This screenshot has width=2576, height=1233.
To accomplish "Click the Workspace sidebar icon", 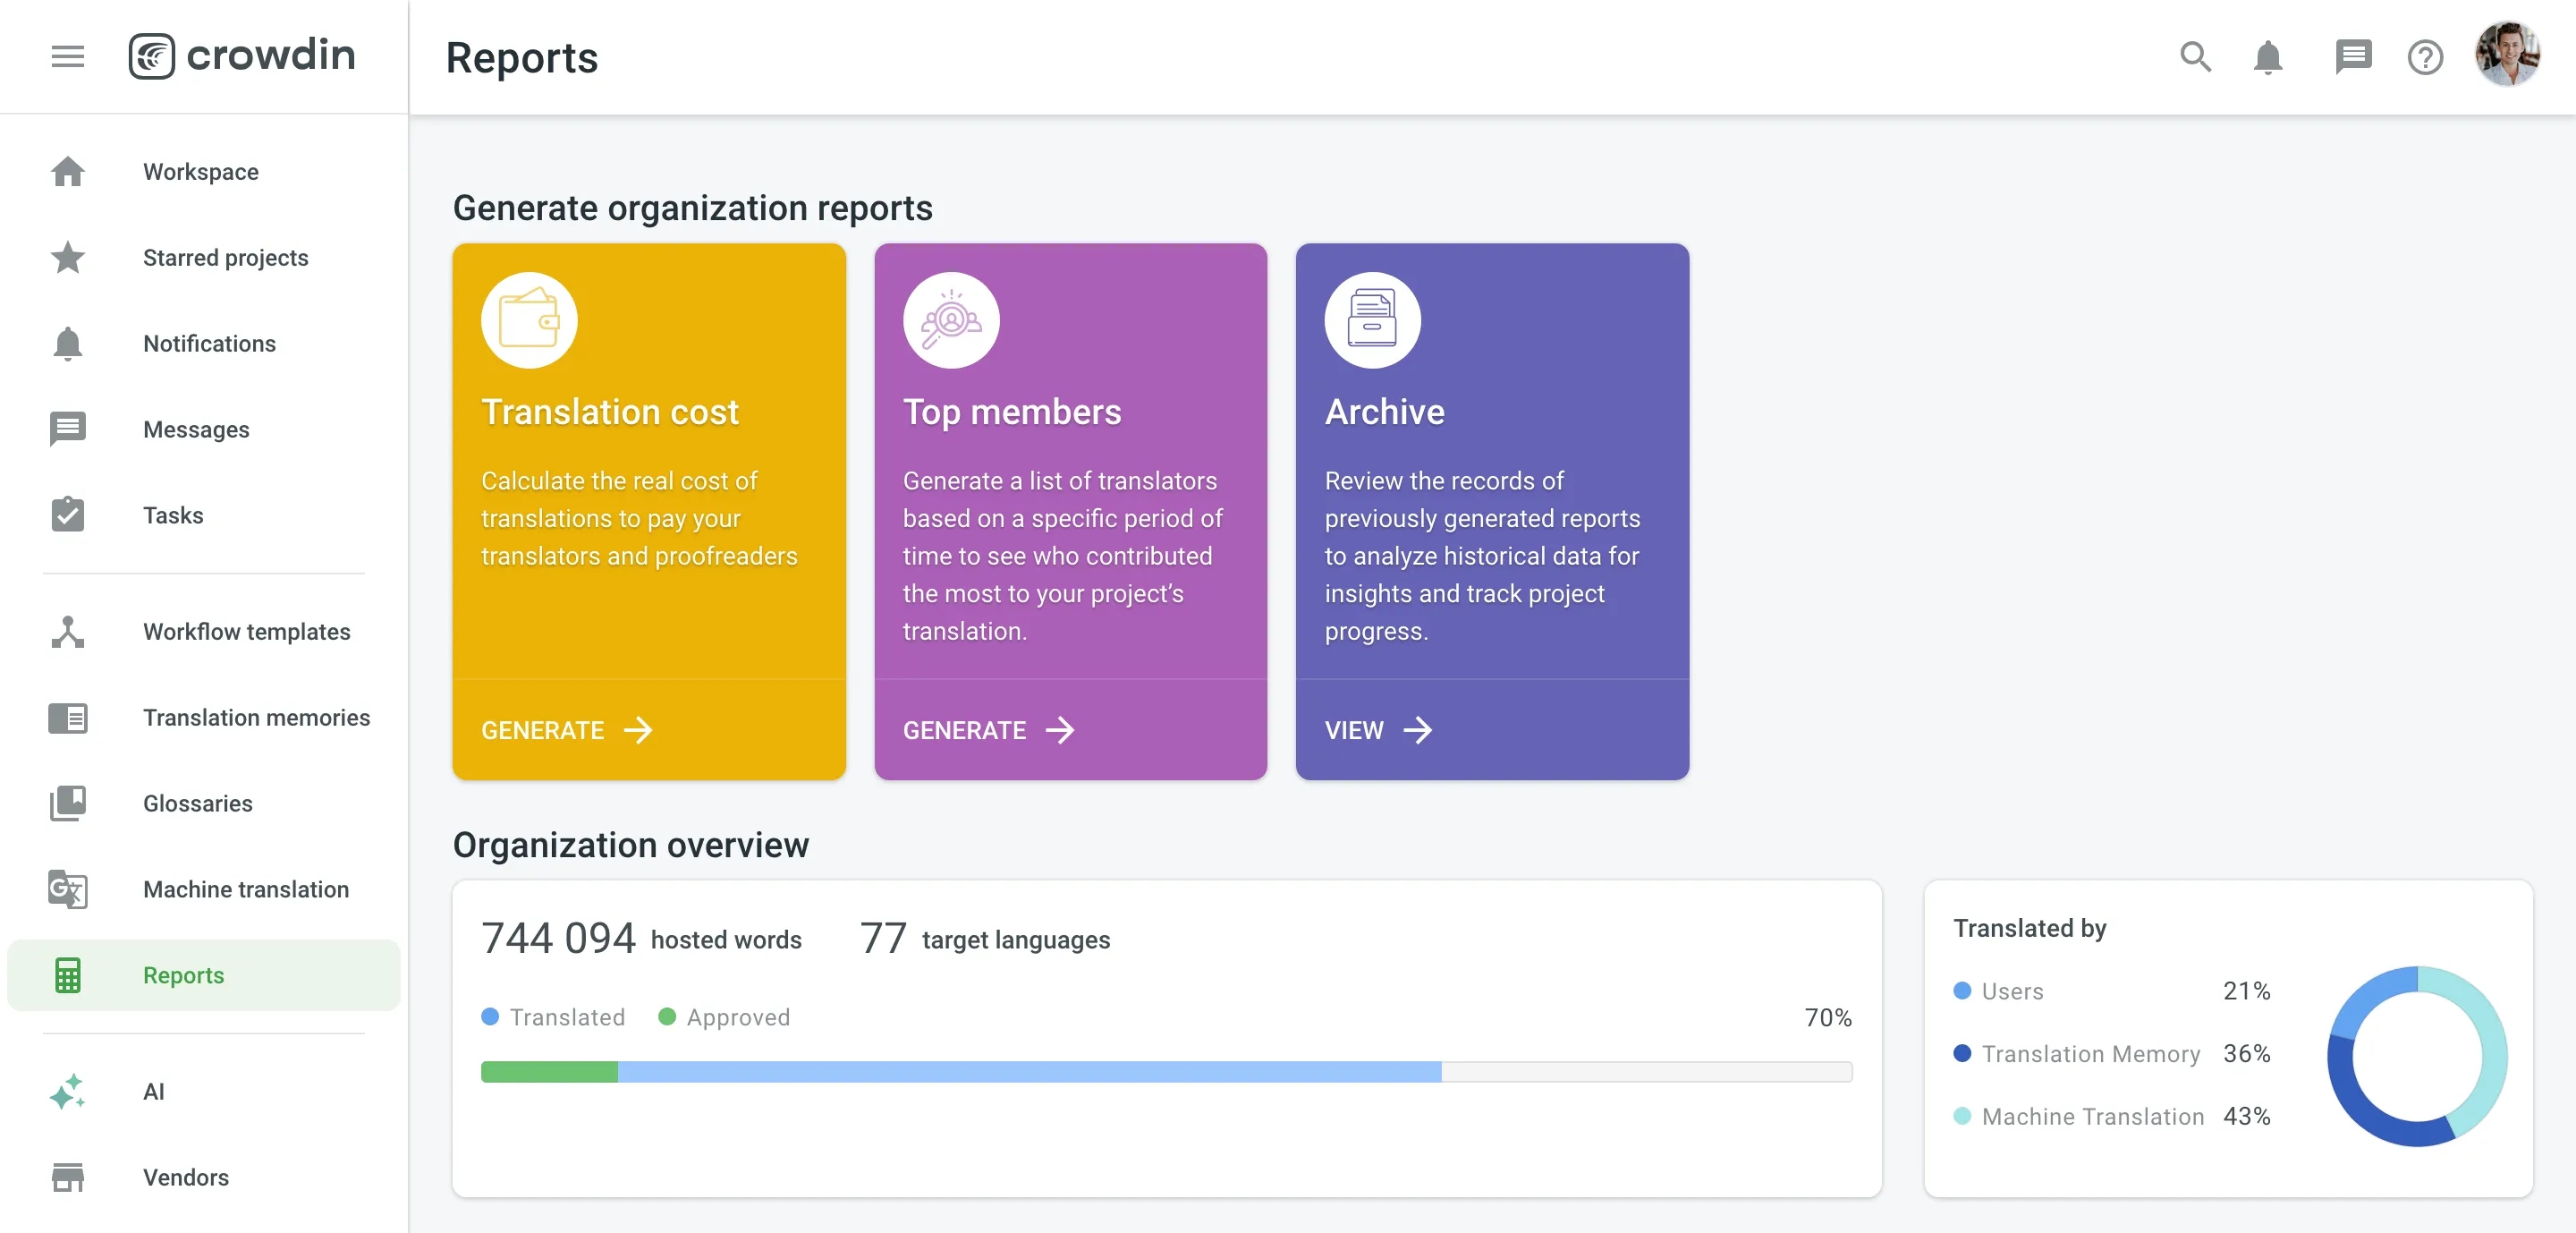I will coord(67,171).
